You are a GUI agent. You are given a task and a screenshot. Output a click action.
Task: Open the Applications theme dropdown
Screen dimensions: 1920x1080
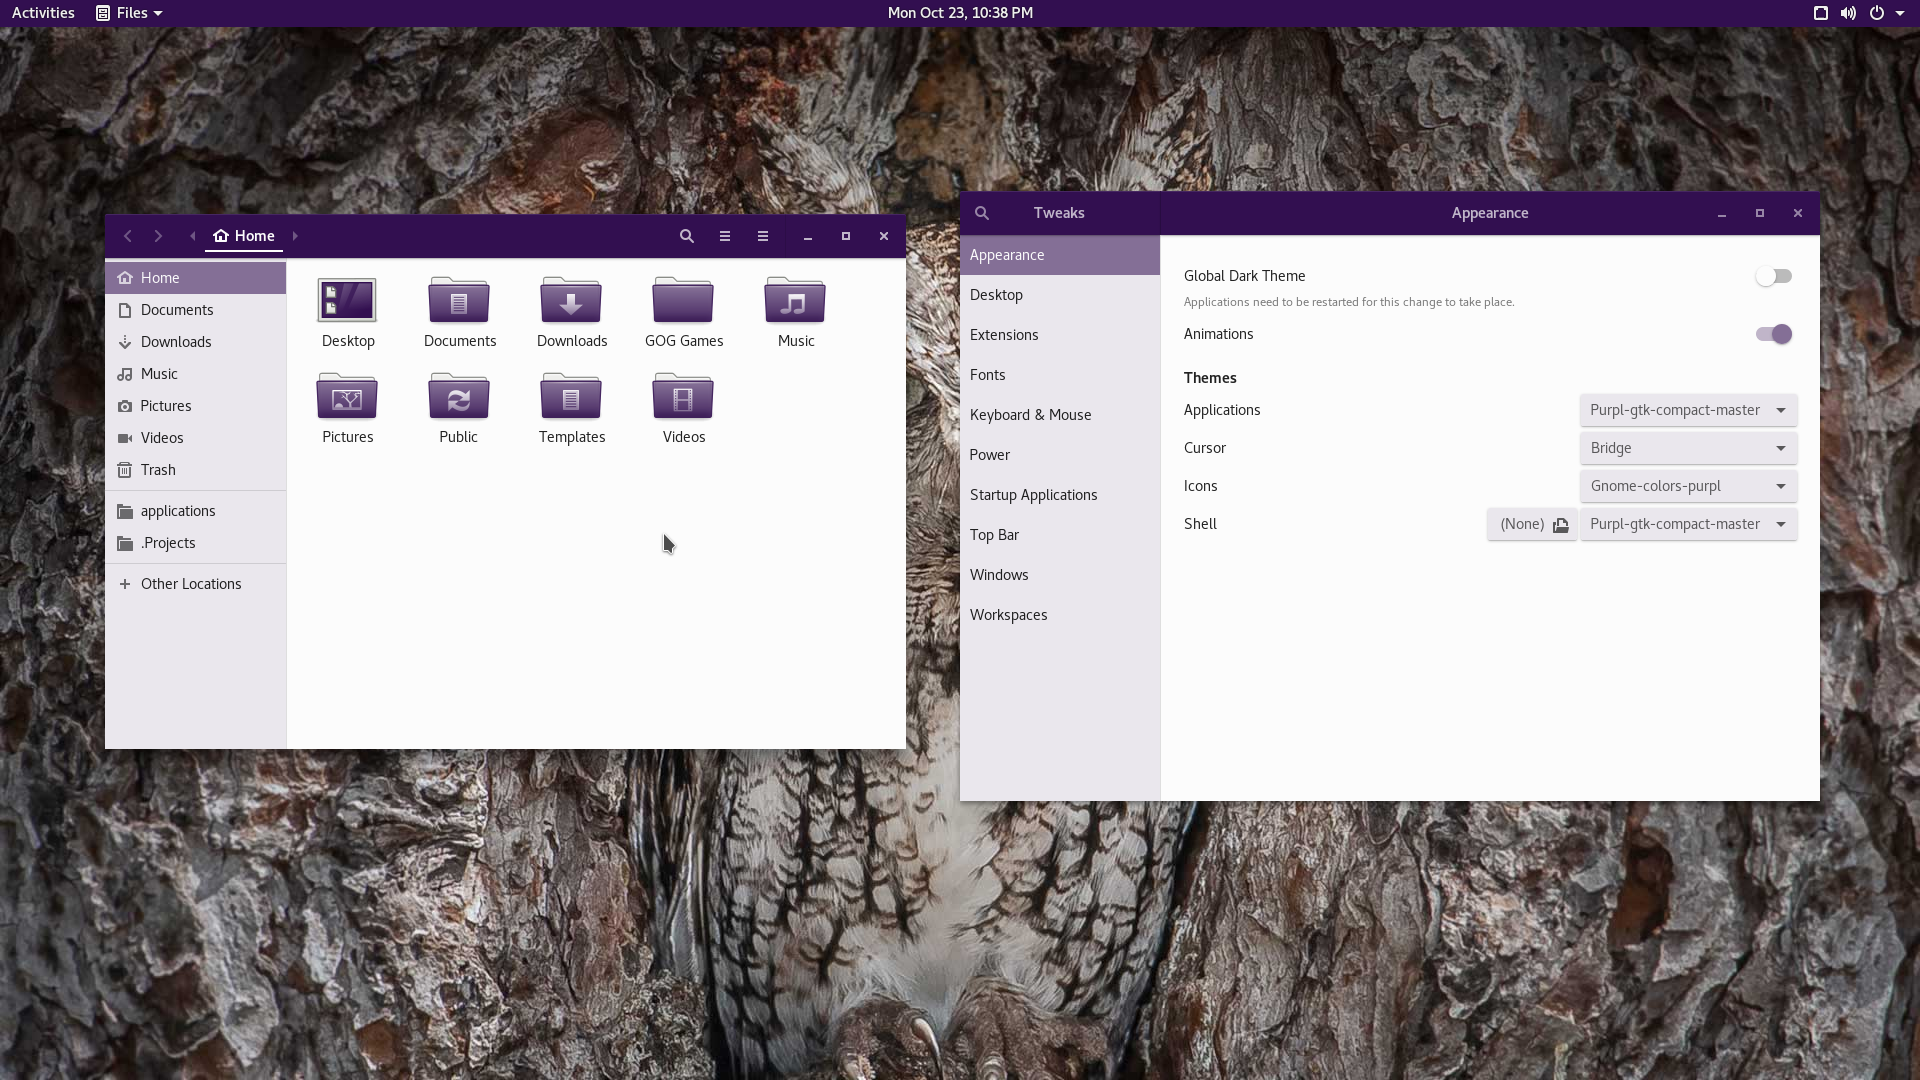point(1689,410)
